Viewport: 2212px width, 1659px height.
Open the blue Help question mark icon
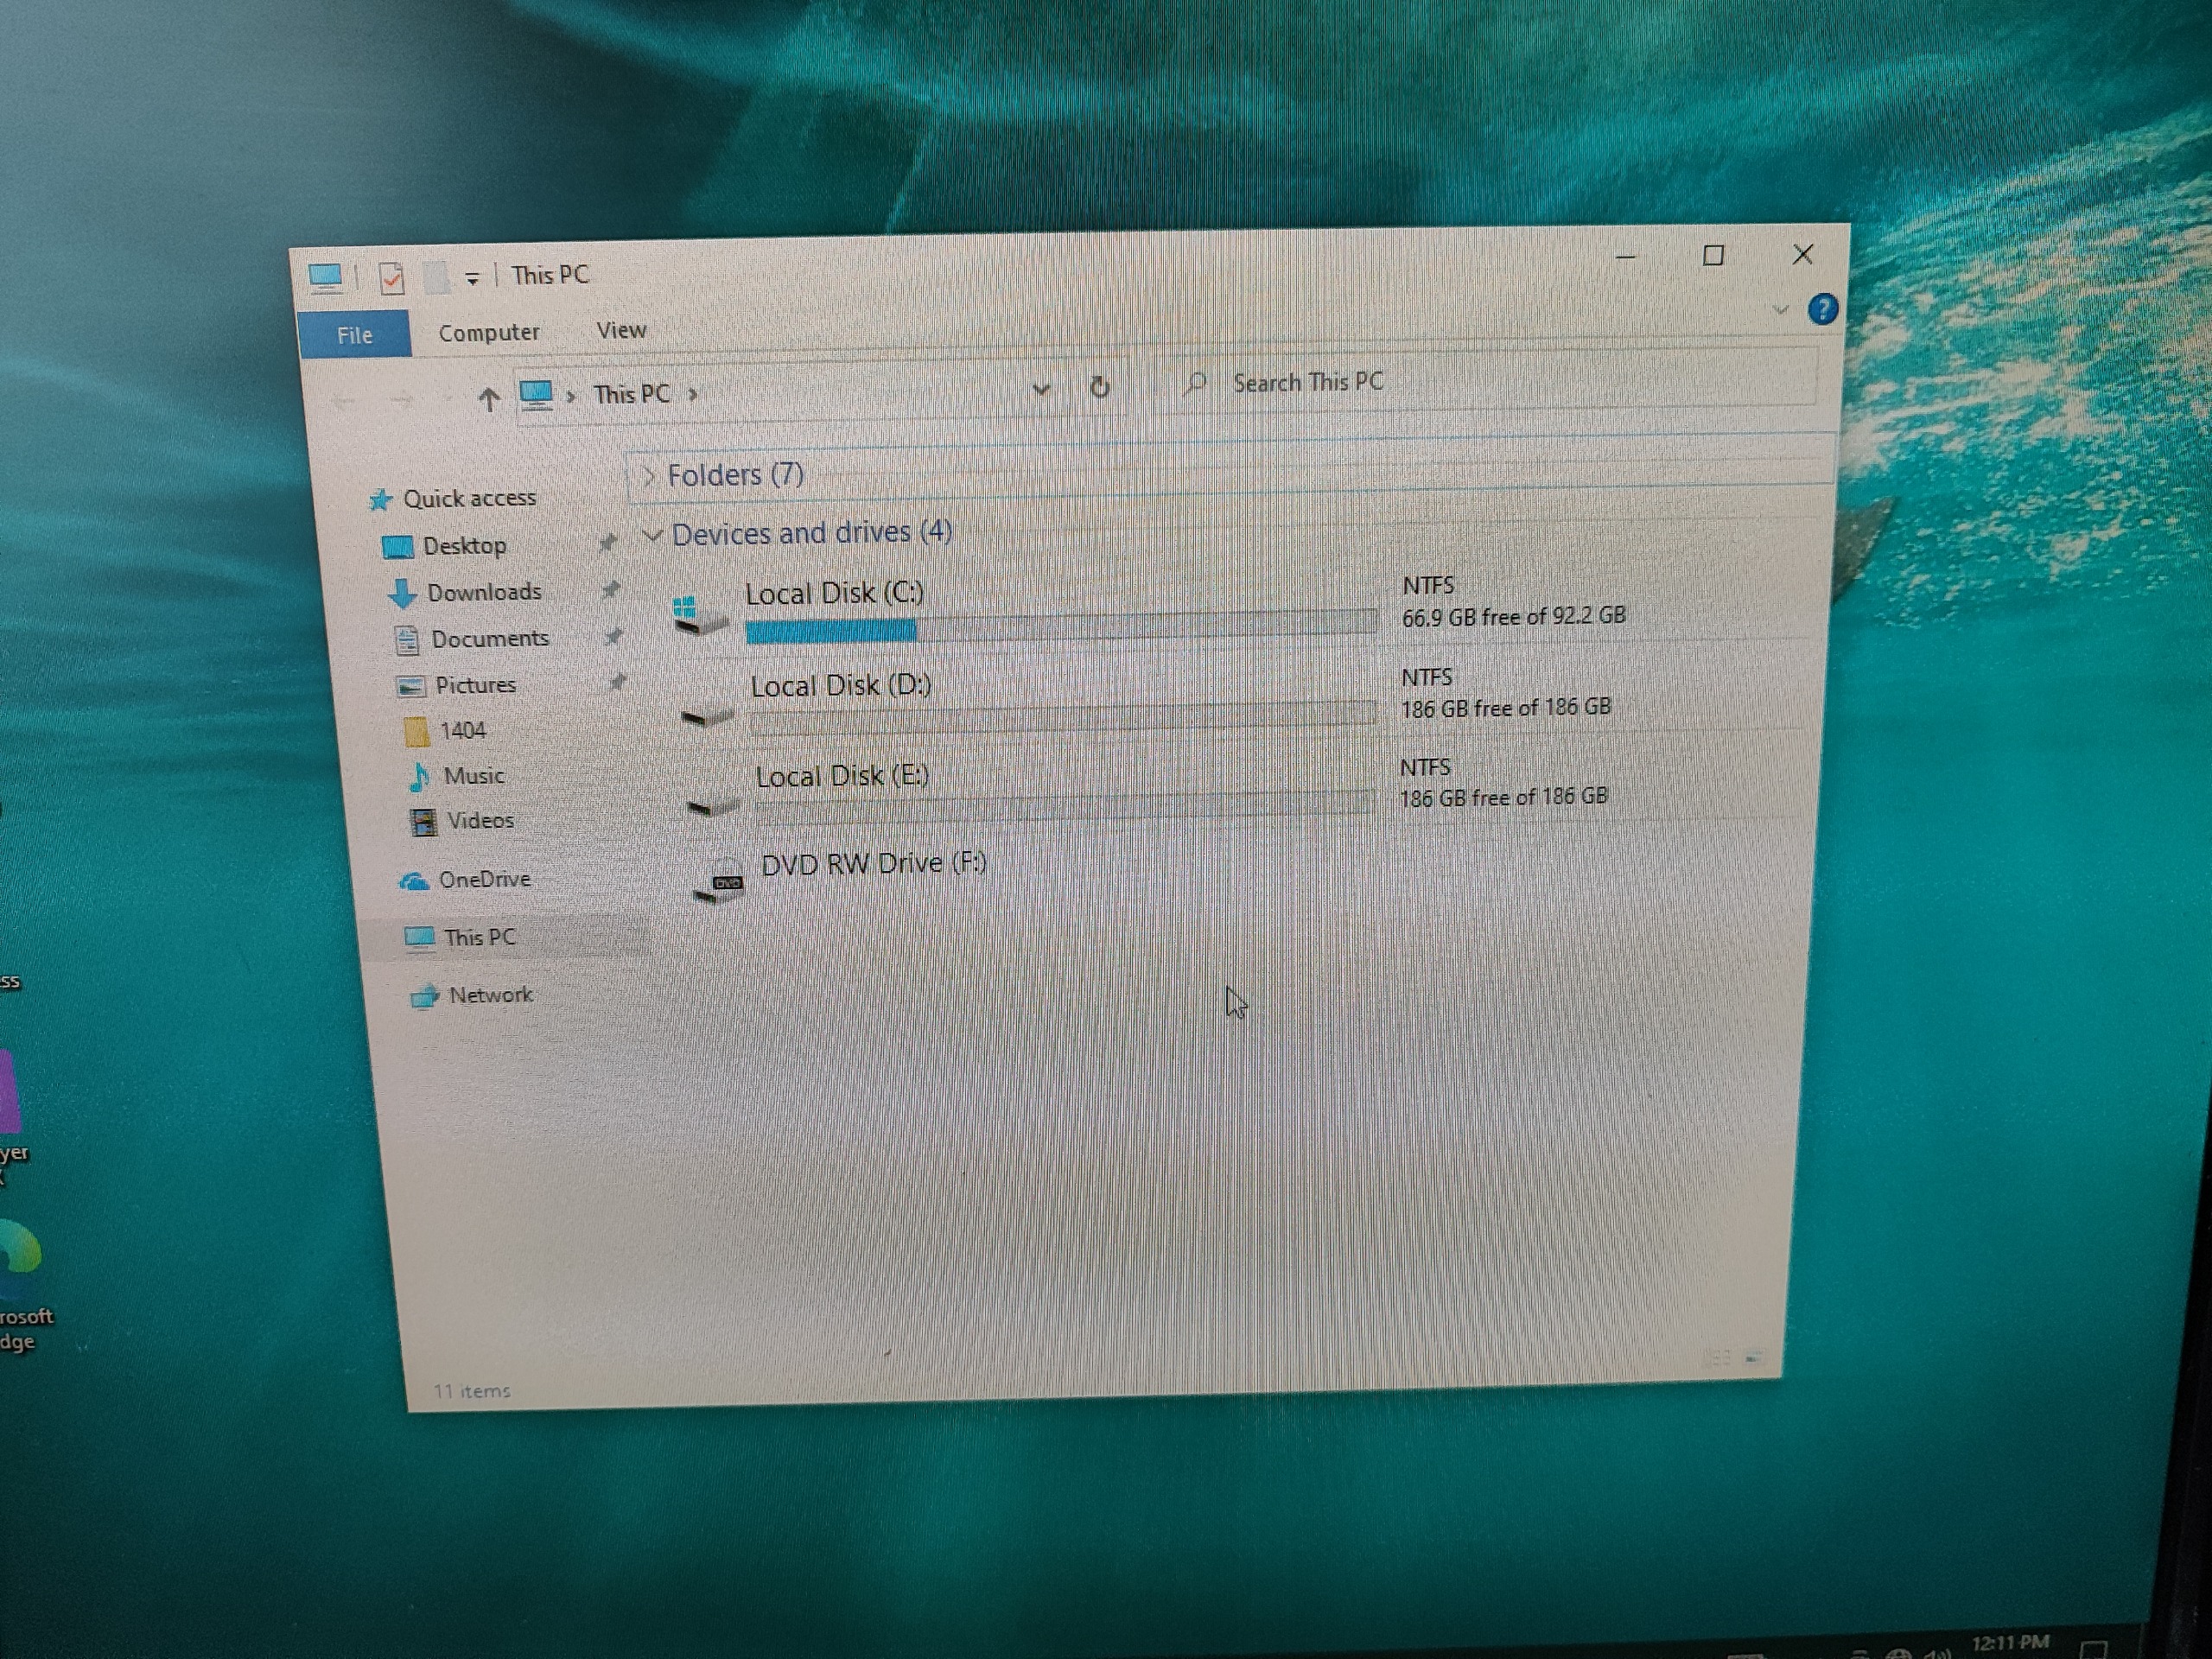1822,309
